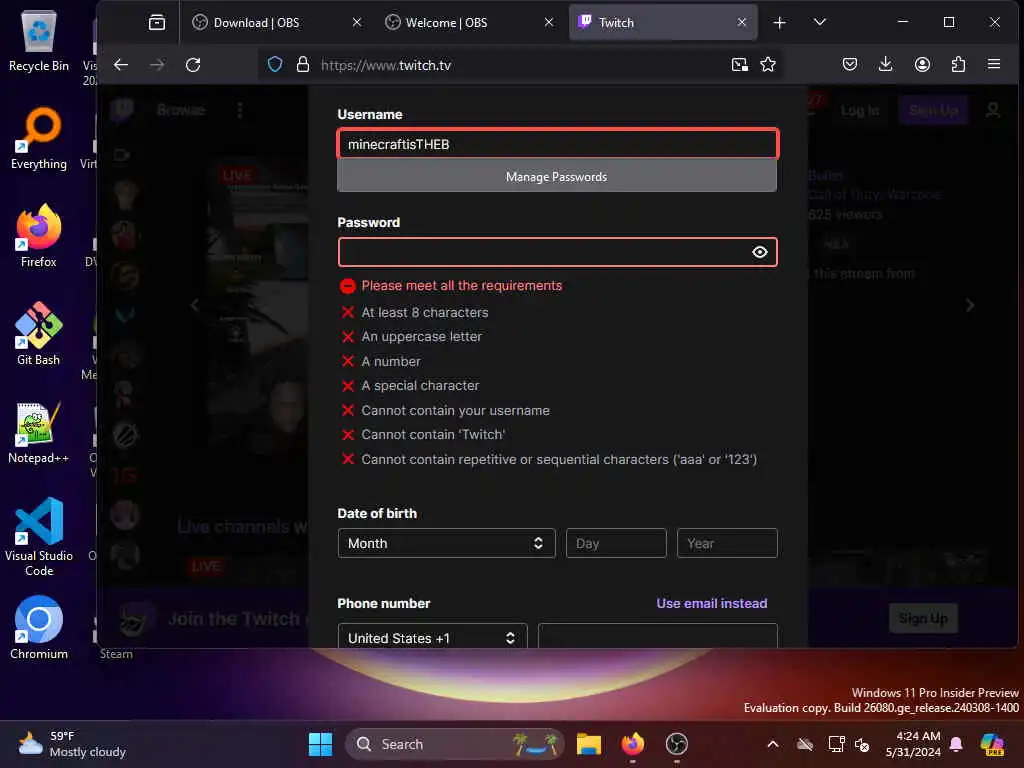Open Recycle Bin desktop icon
Image resolution: width=1024 pixels, height=768 pixels.
39,41
